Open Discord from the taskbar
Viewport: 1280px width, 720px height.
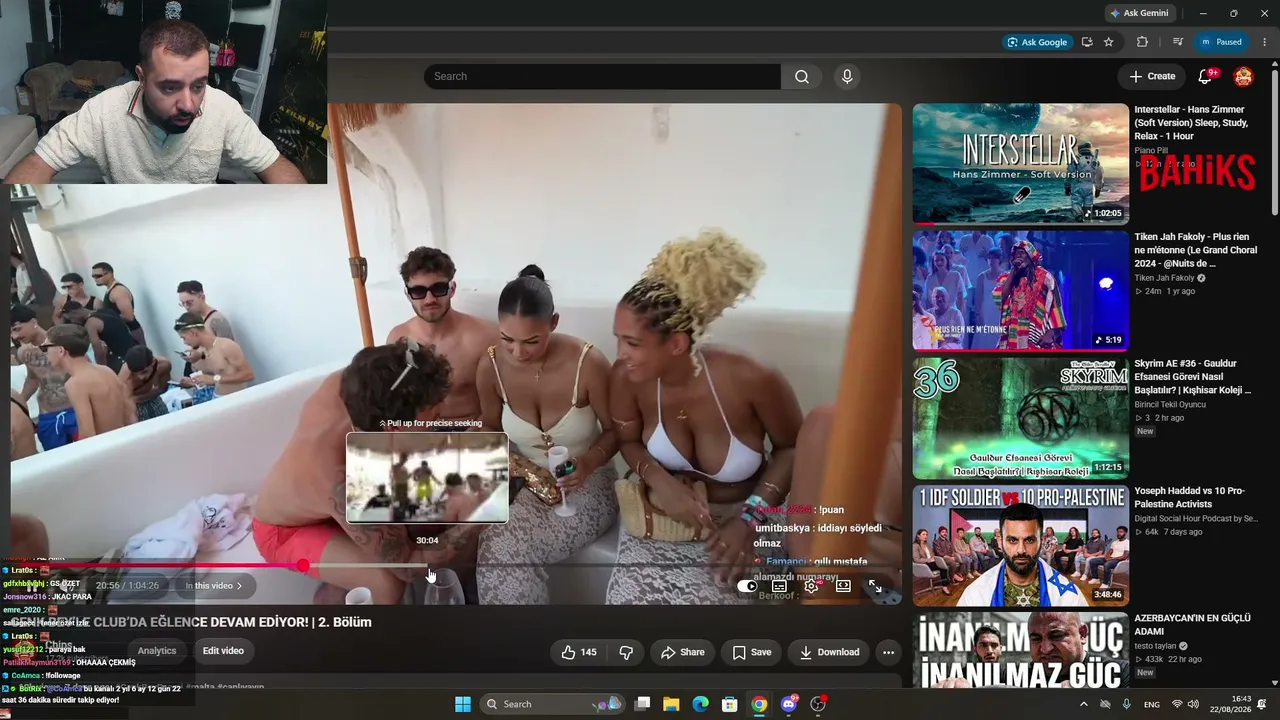(x=789, y=704)
